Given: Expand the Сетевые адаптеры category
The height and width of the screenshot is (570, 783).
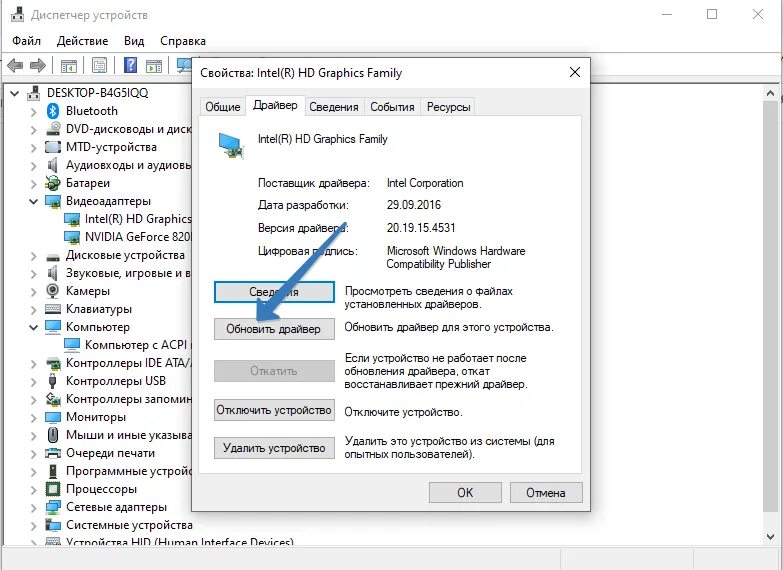Looking at the screenshot, I should point(33,508).
